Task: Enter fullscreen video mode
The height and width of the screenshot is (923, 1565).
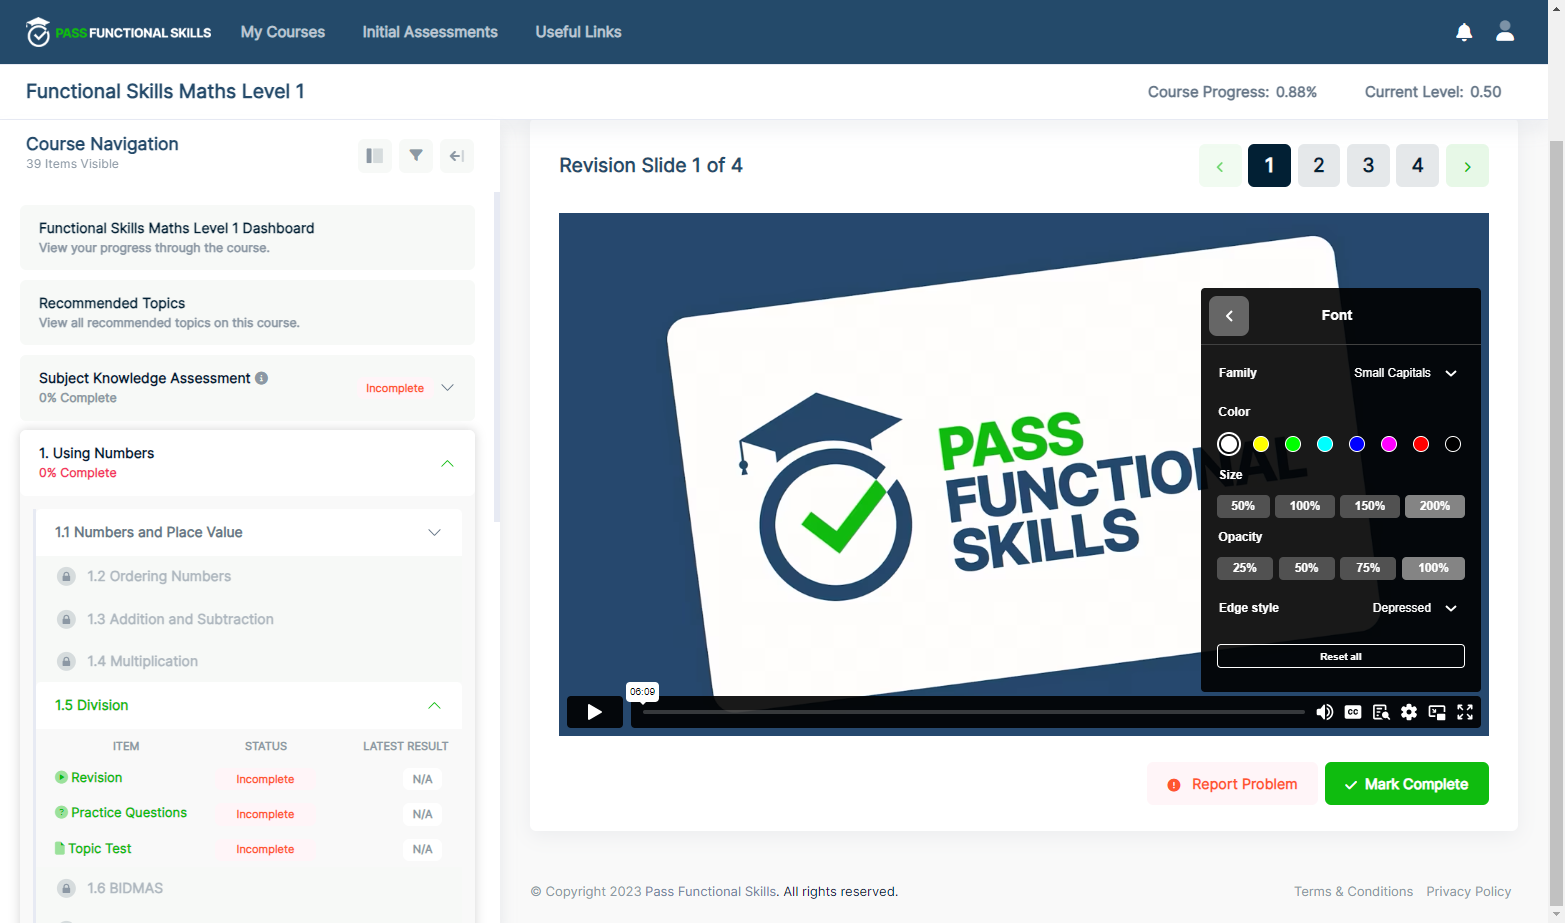Action: (1465, 712)
